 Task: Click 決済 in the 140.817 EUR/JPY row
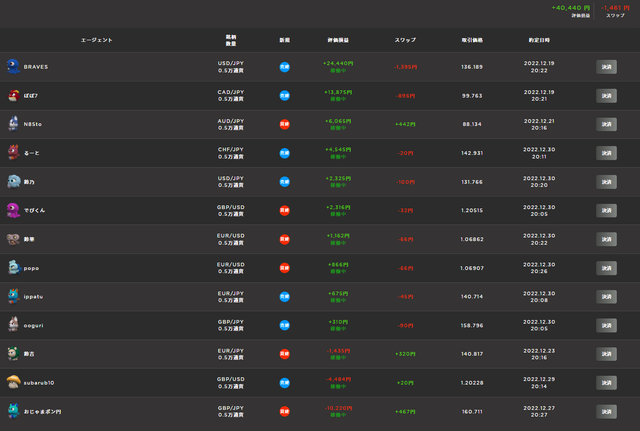(606, 354)
